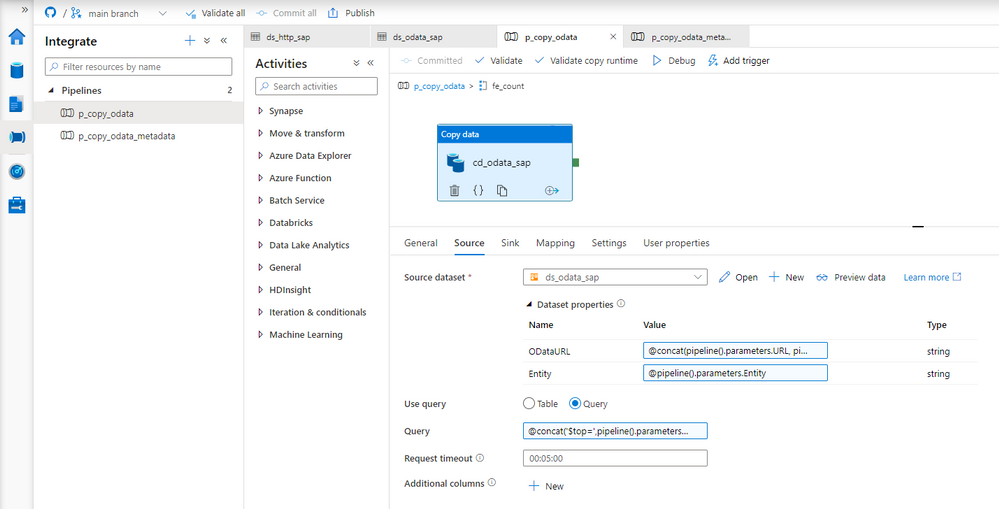Screen dimensions: 999x509
Task: Click the Copy data activity icon
Action: pyautogui.click(x=455, y=162)
